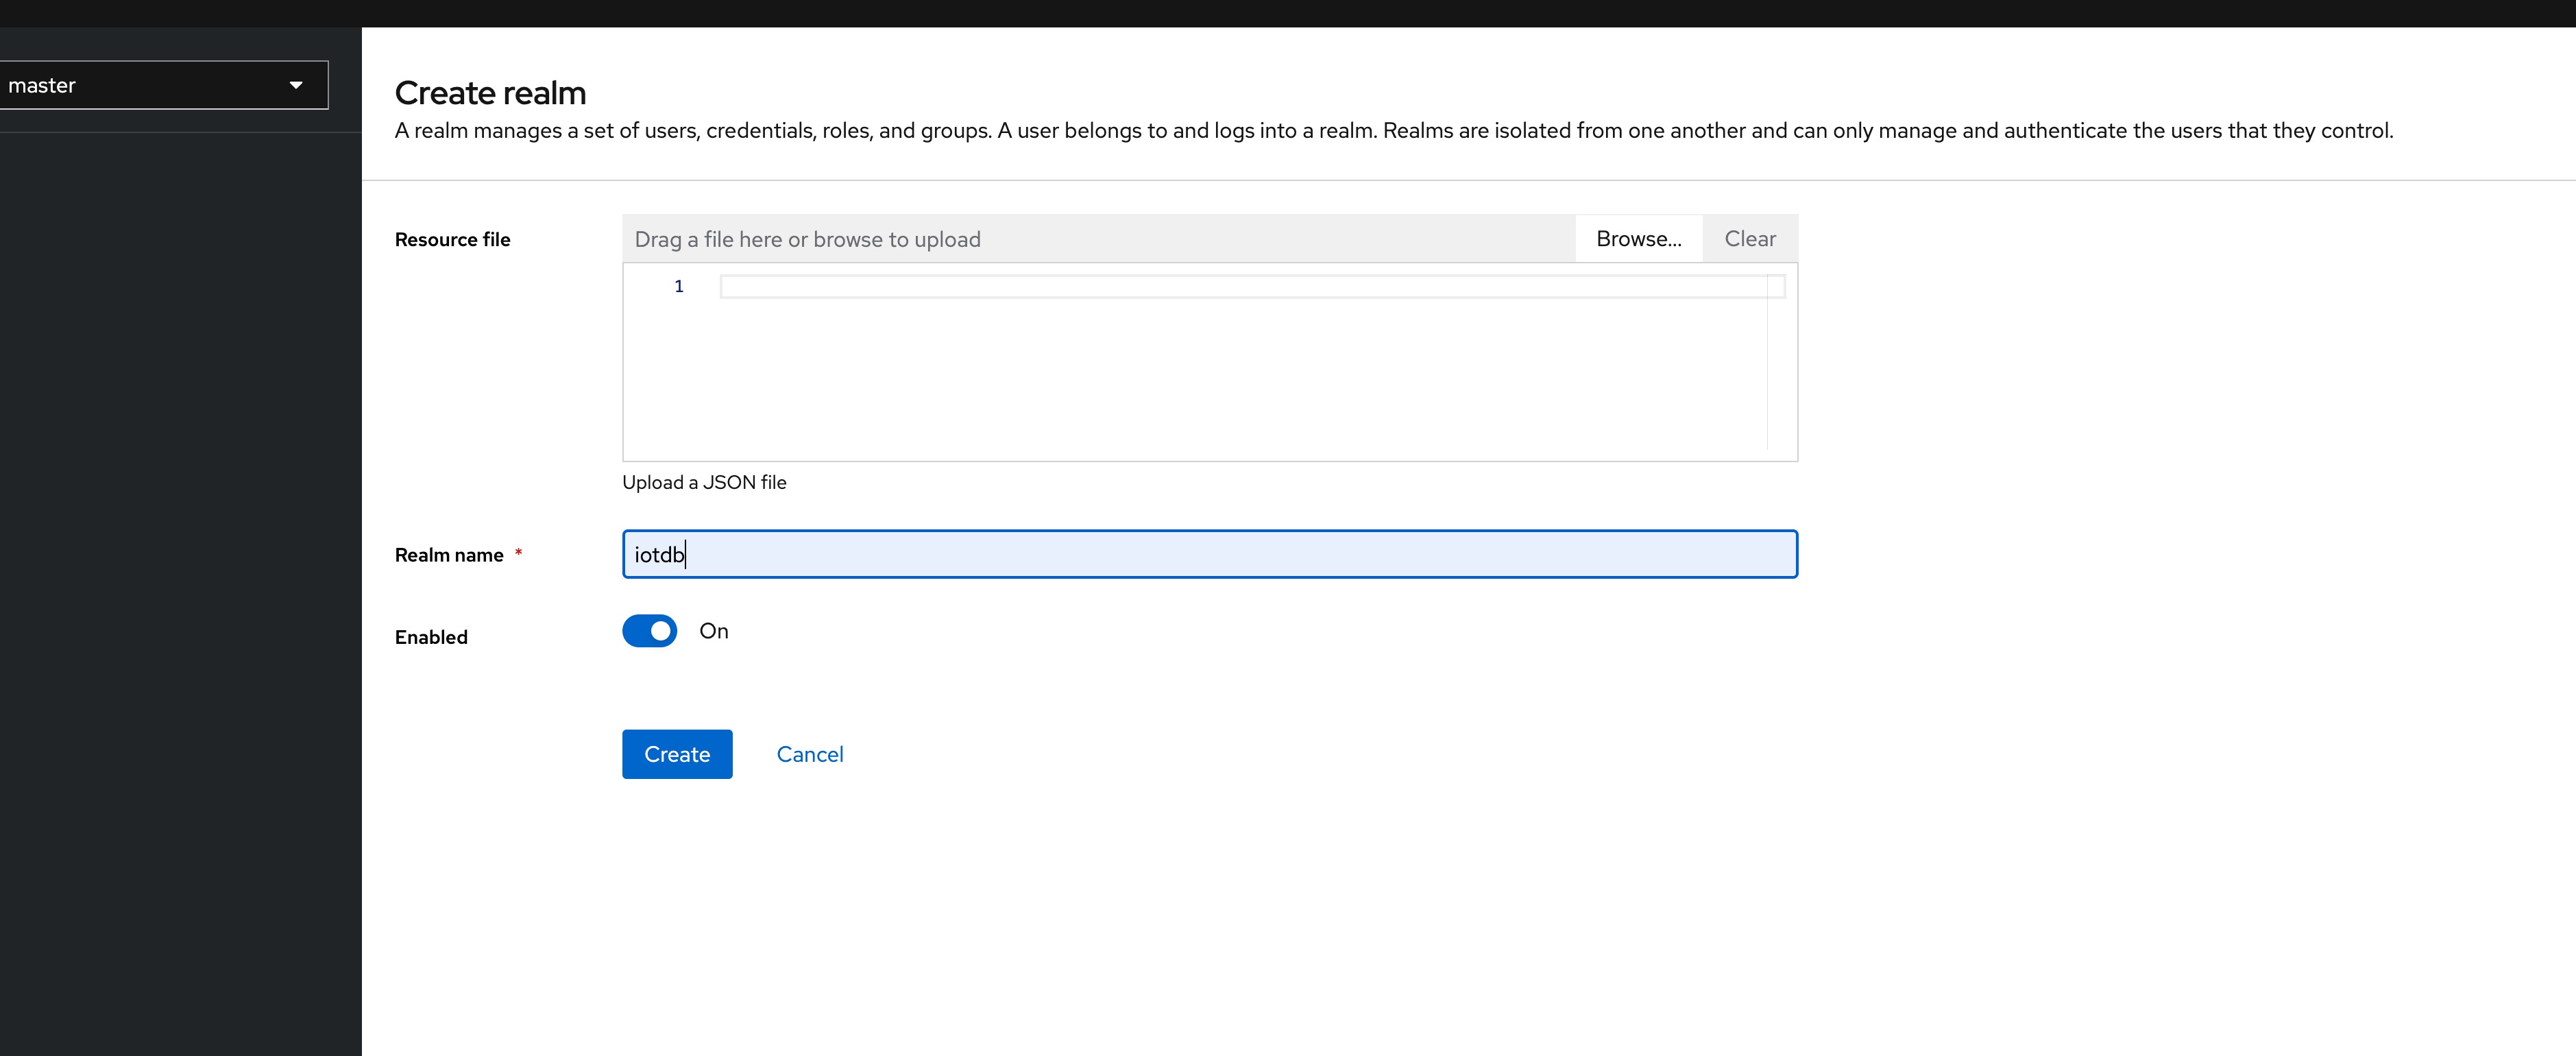Click the Cancel link

(x=809, y=754)
